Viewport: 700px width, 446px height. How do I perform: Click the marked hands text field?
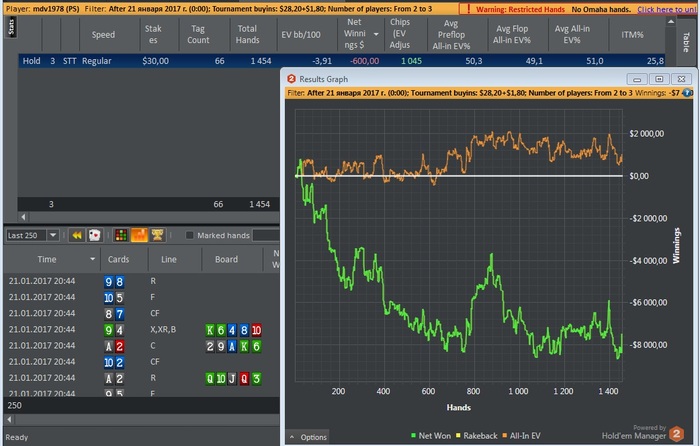point(266,235)
